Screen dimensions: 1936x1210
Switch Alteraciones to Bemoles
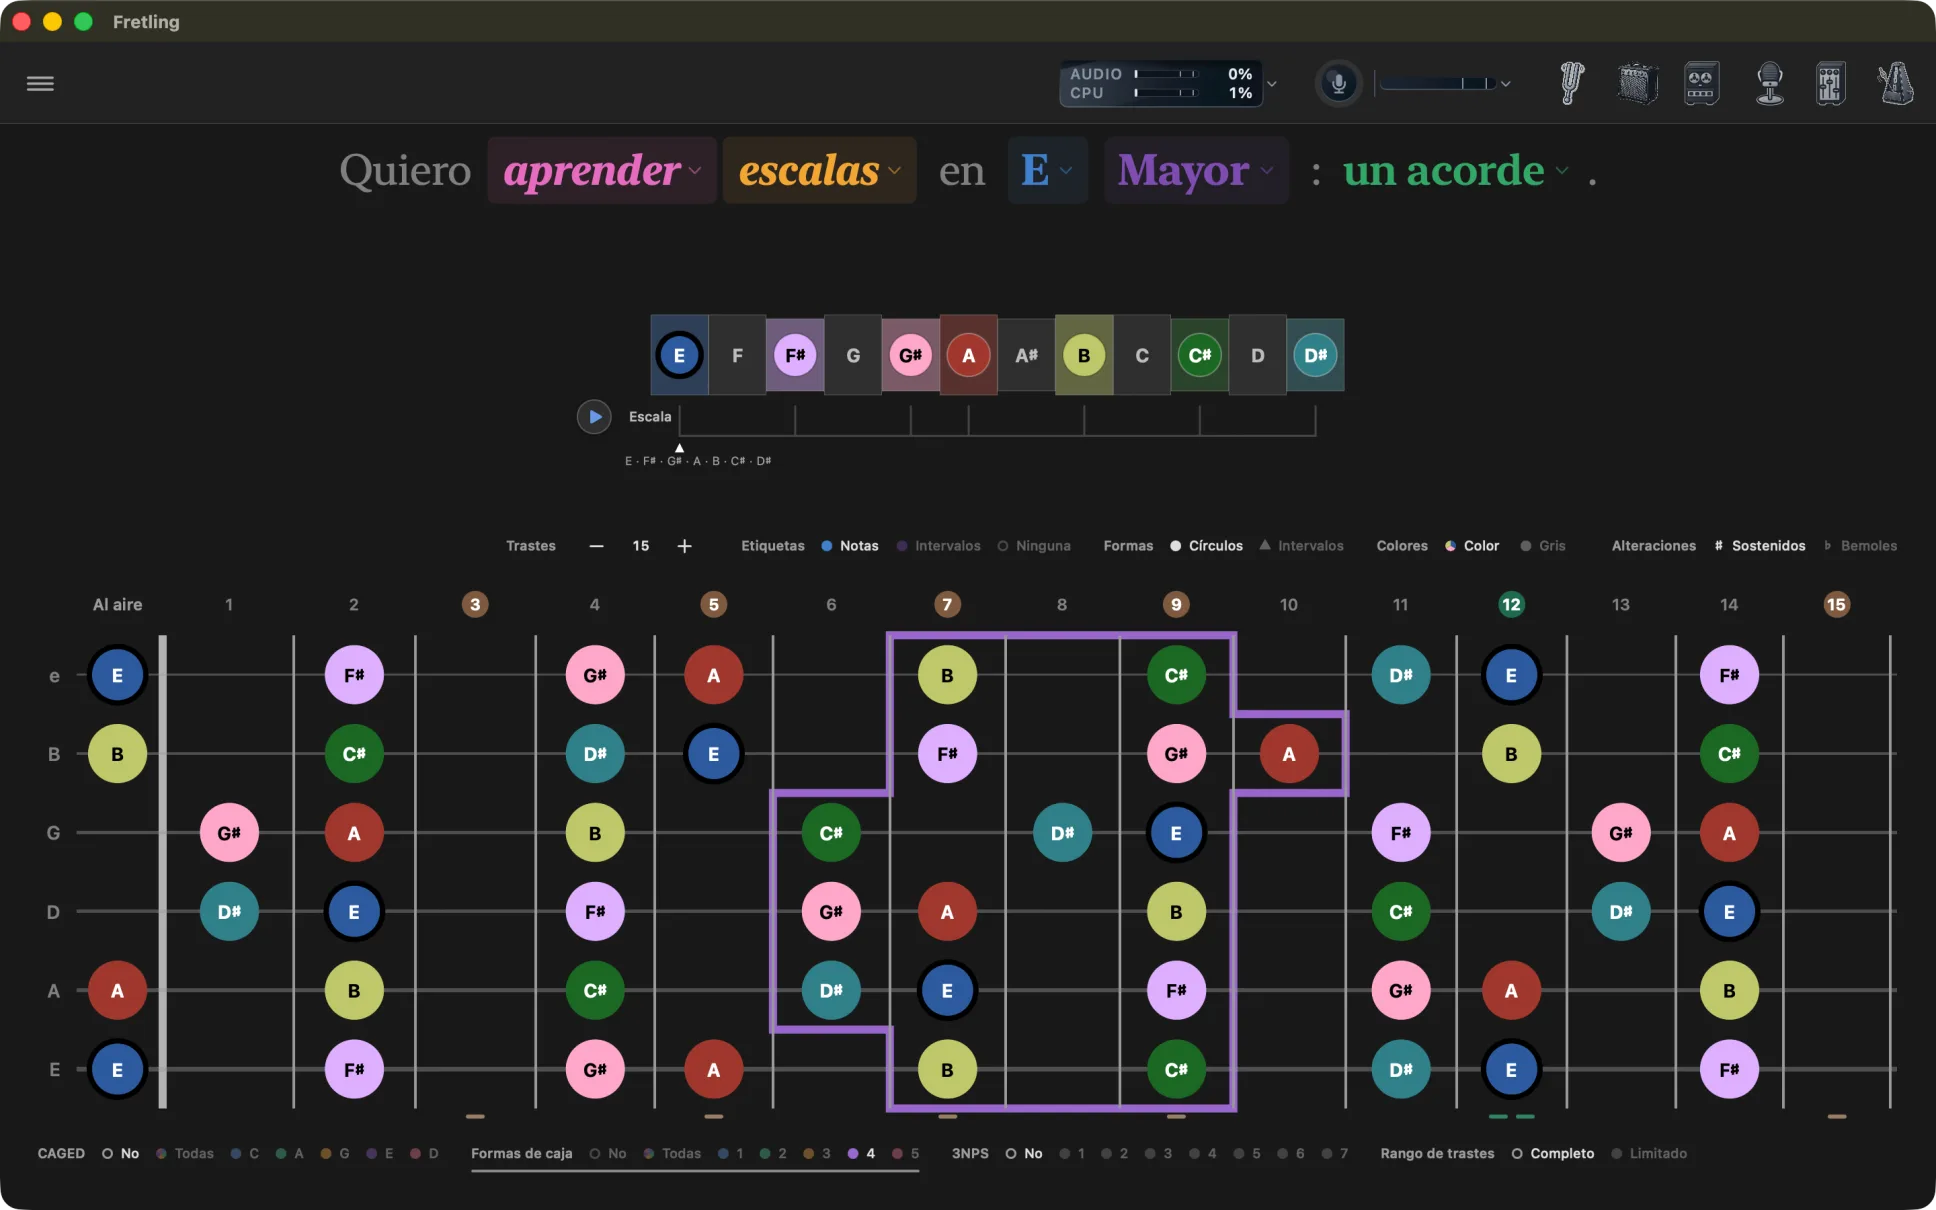(x=1860, y=546)
